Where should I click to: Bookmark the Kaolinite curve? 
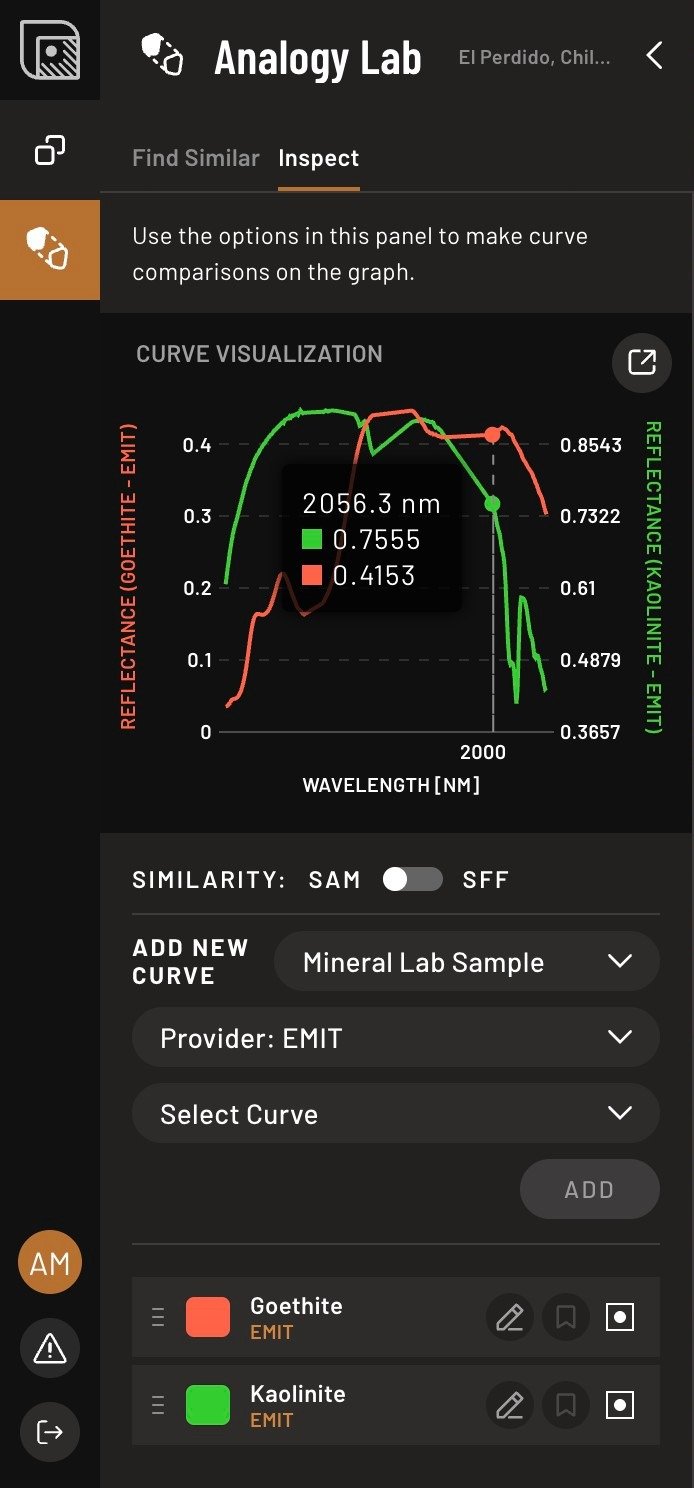click(x=565, y=1406)
